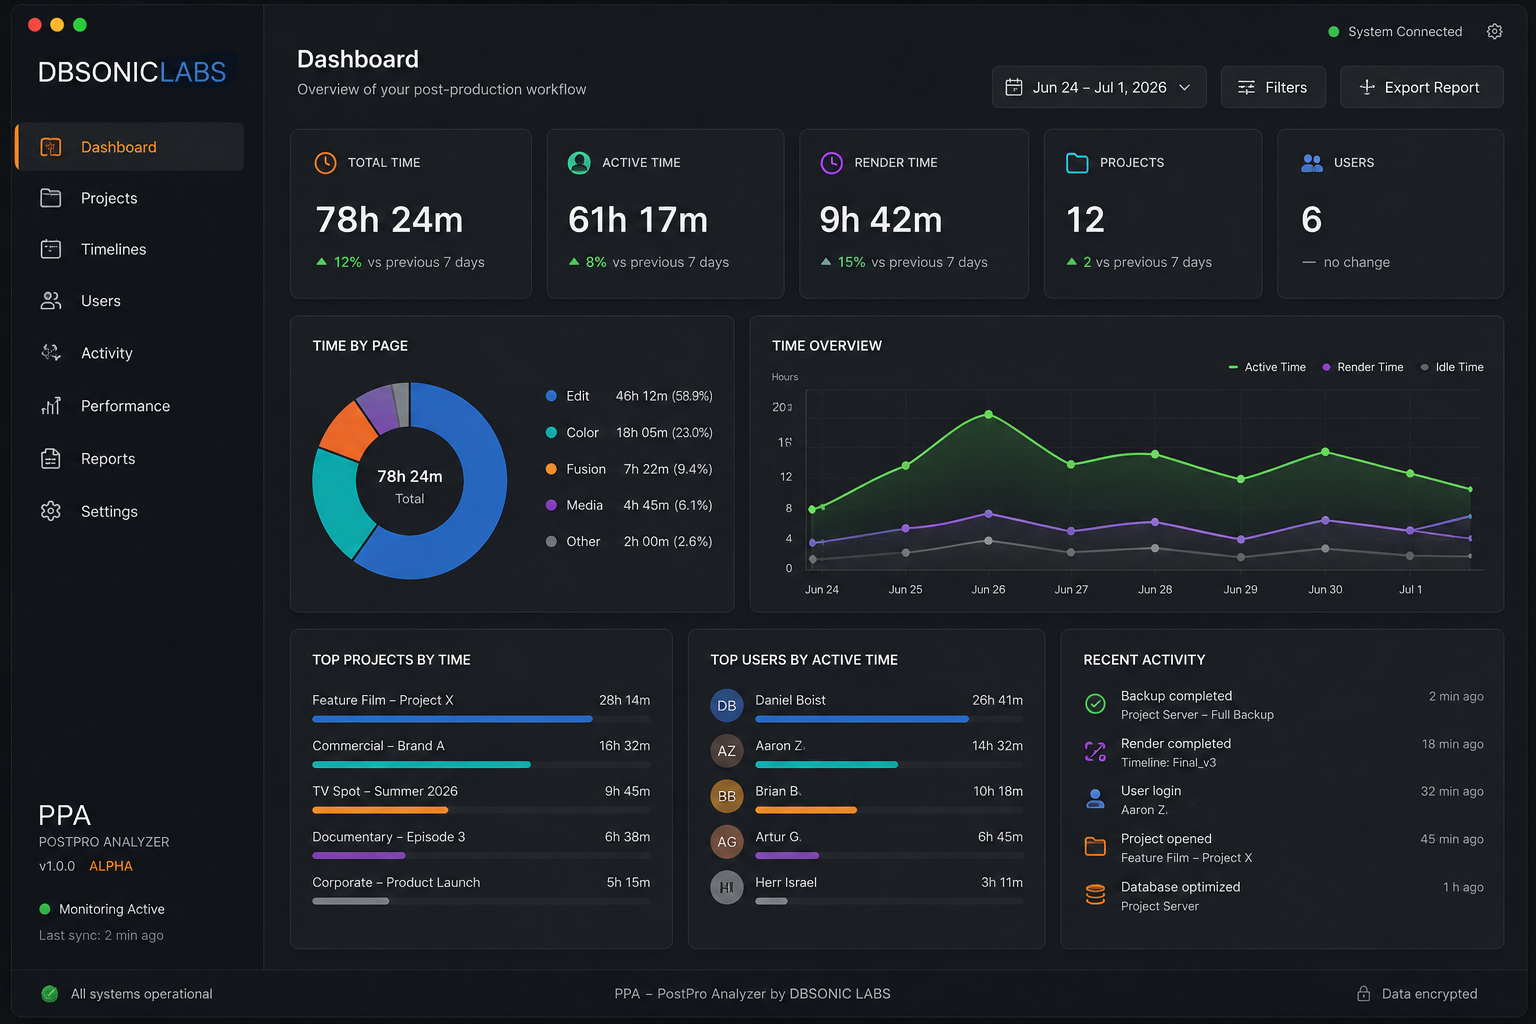The height and width of the screenshot is (1024, 1536).
Task: Click the ALPHA version label
Action: click(x=111, y=866)
